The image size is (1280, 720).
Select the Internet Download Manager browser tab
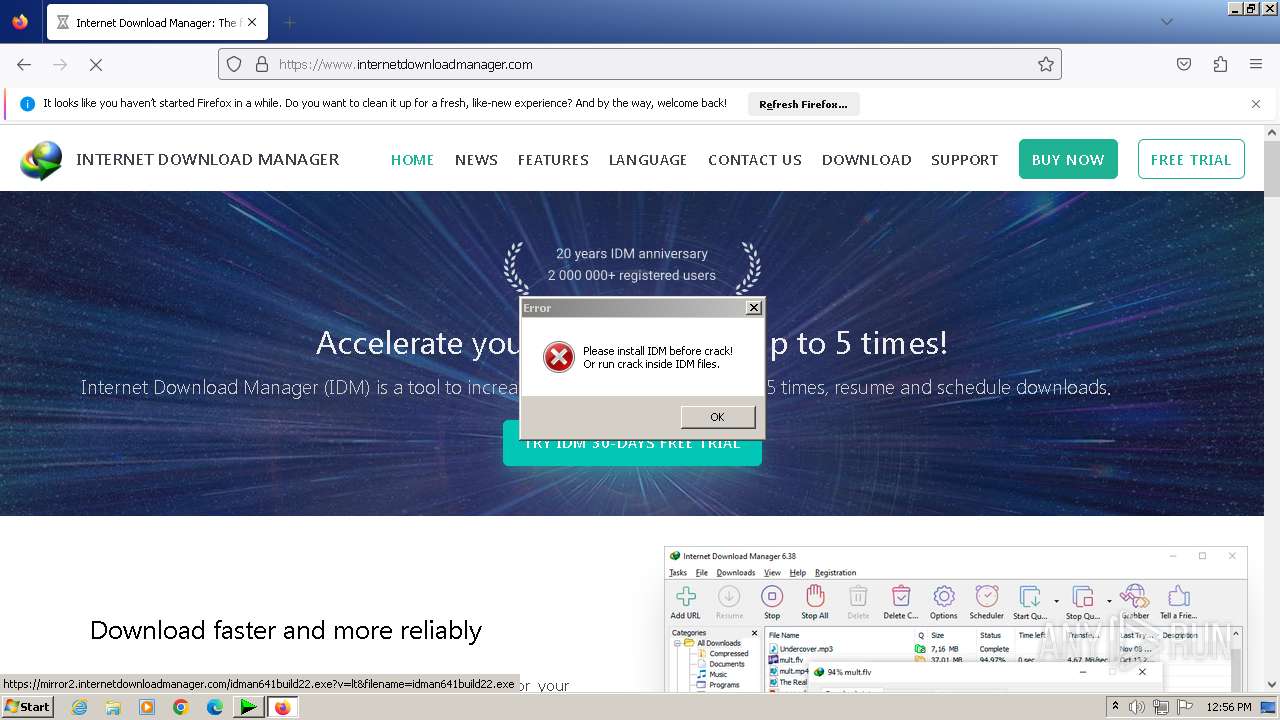[x=156, y=22]
